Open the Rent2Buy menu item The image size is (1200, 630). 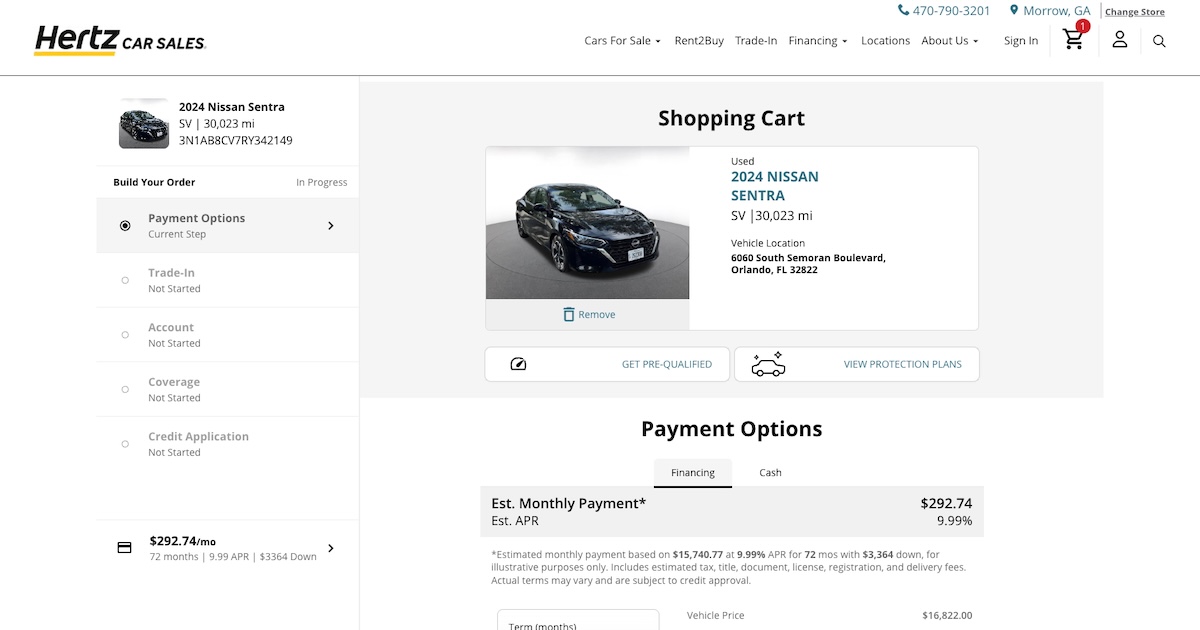[x=698, y=41]
